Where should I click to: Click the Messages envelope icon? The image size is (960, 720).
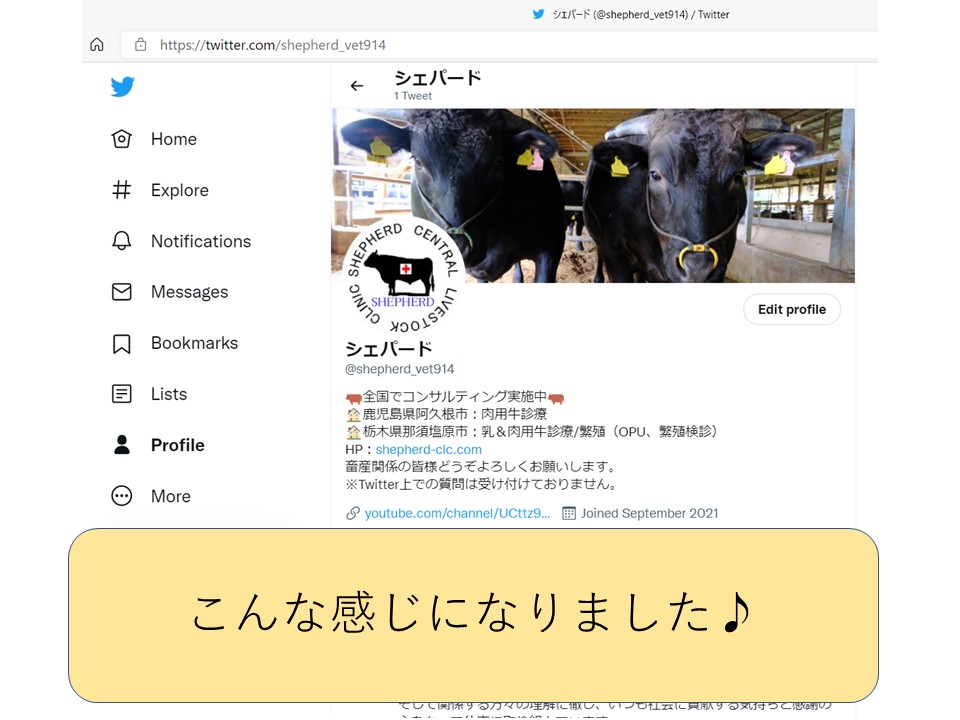pyautogui.click(x=121, y=291)
